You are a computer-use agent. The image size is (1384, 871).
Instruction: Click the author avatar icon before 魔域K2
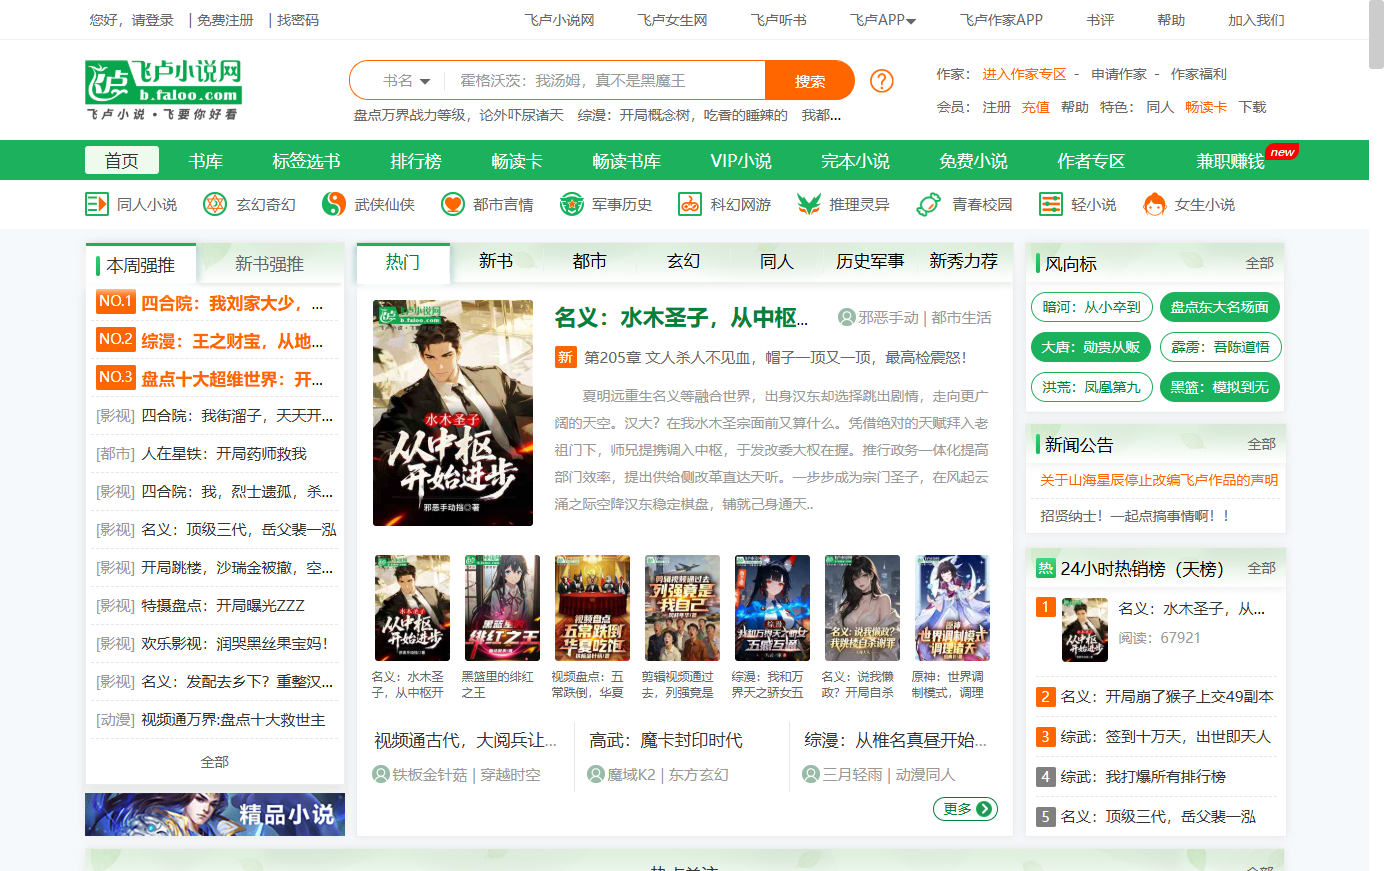(596, 774)
